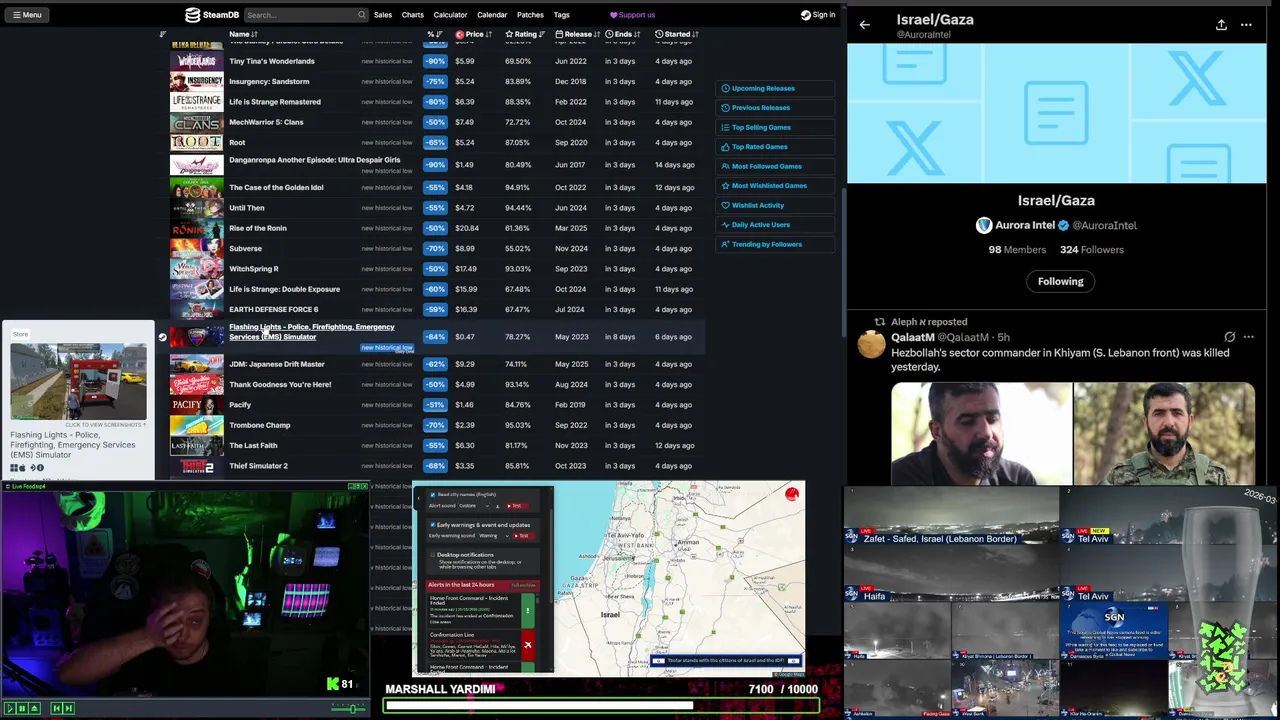
Task: Open the Calculator nav item
Action: click(x=450, y=15)
